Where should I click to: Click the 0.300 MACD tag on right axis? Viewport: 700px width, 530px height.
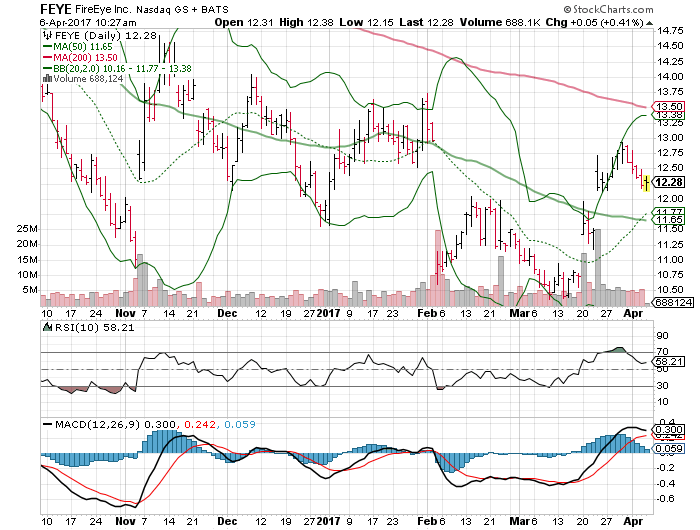point(668,430)
